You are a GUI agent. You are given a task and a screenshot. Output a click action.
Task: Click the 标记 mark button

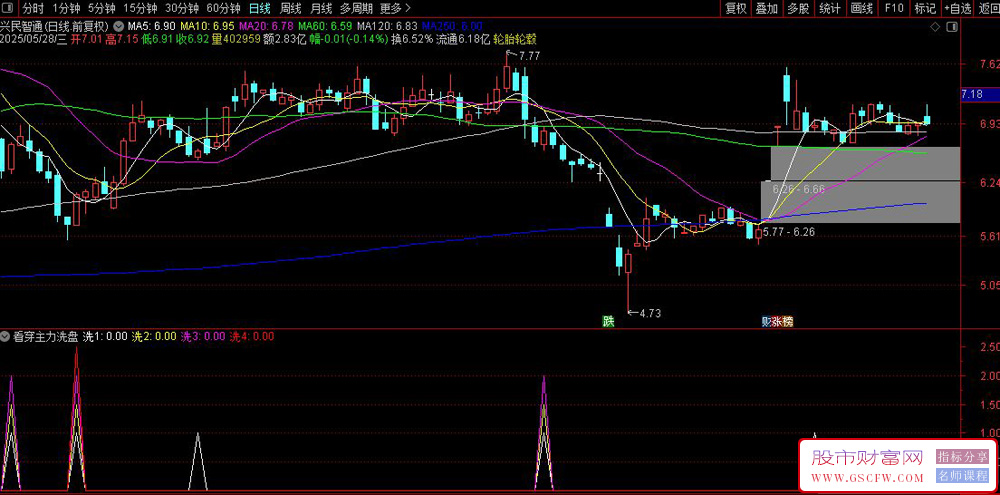tap(925, 8)
